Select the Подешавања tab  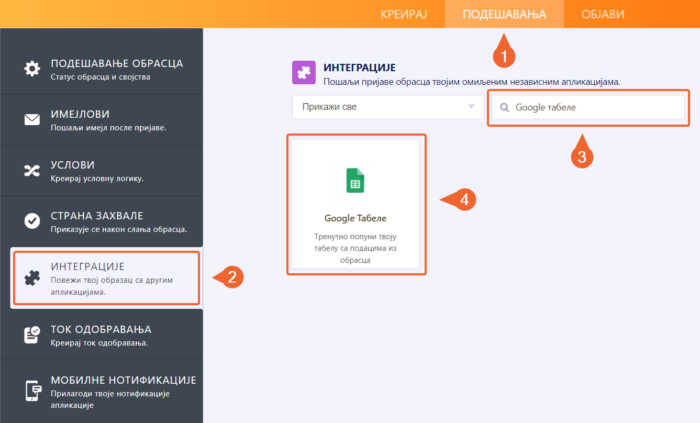(x=504, y=14)
